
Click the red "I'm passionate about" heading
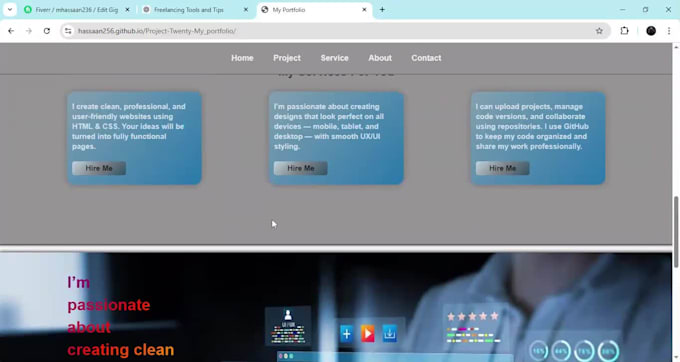coord(121,316)
